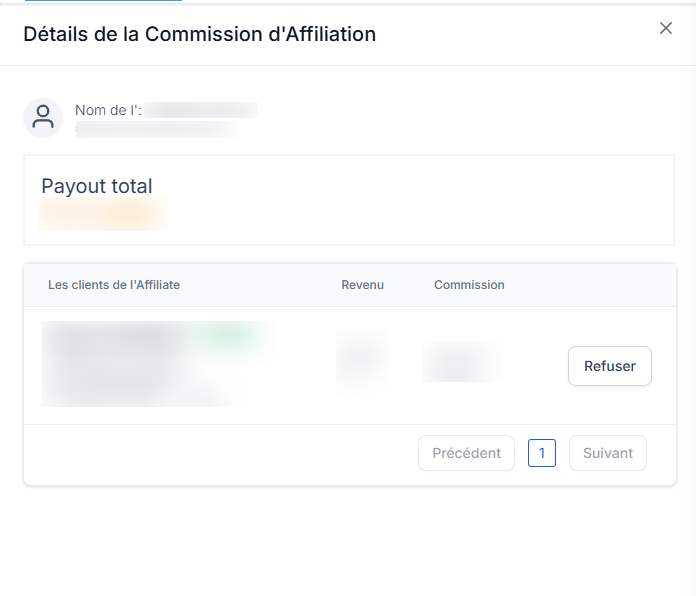This screenshot has width=696, height=596.
Task: Click the green status badge in client row
Action: click(x=227, y=334)
